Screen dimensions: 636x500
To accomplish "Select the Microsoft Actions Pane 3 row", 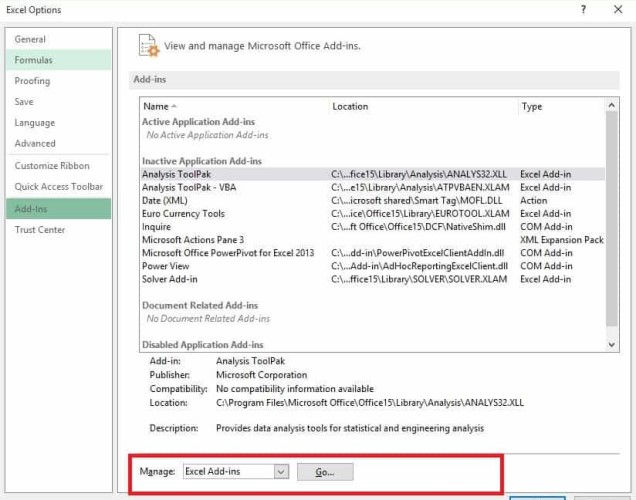I will click(x=373, y=240).
